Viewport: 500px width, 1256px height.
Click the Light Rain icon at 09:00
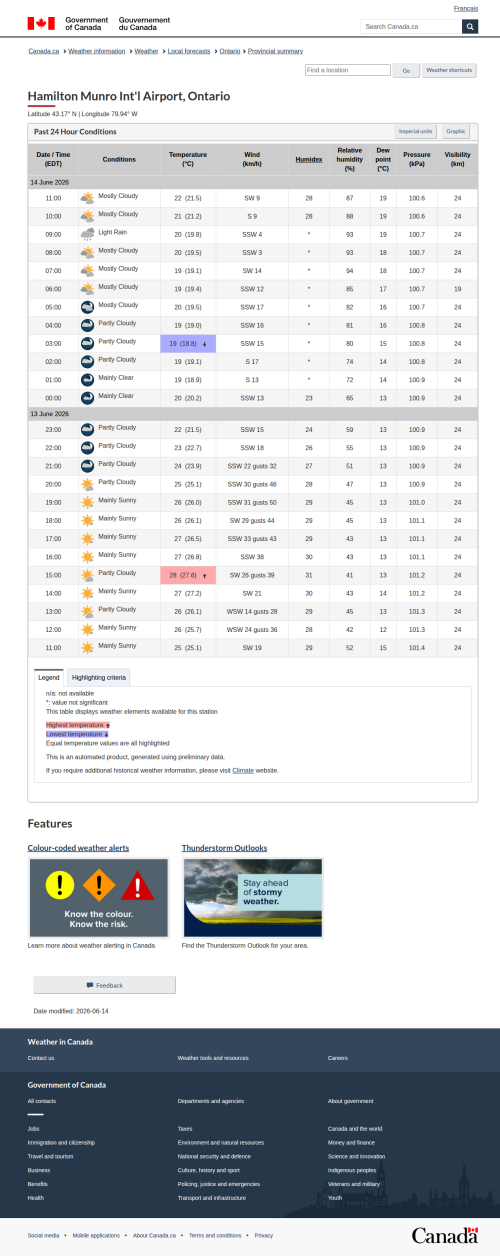pos(88,234)
